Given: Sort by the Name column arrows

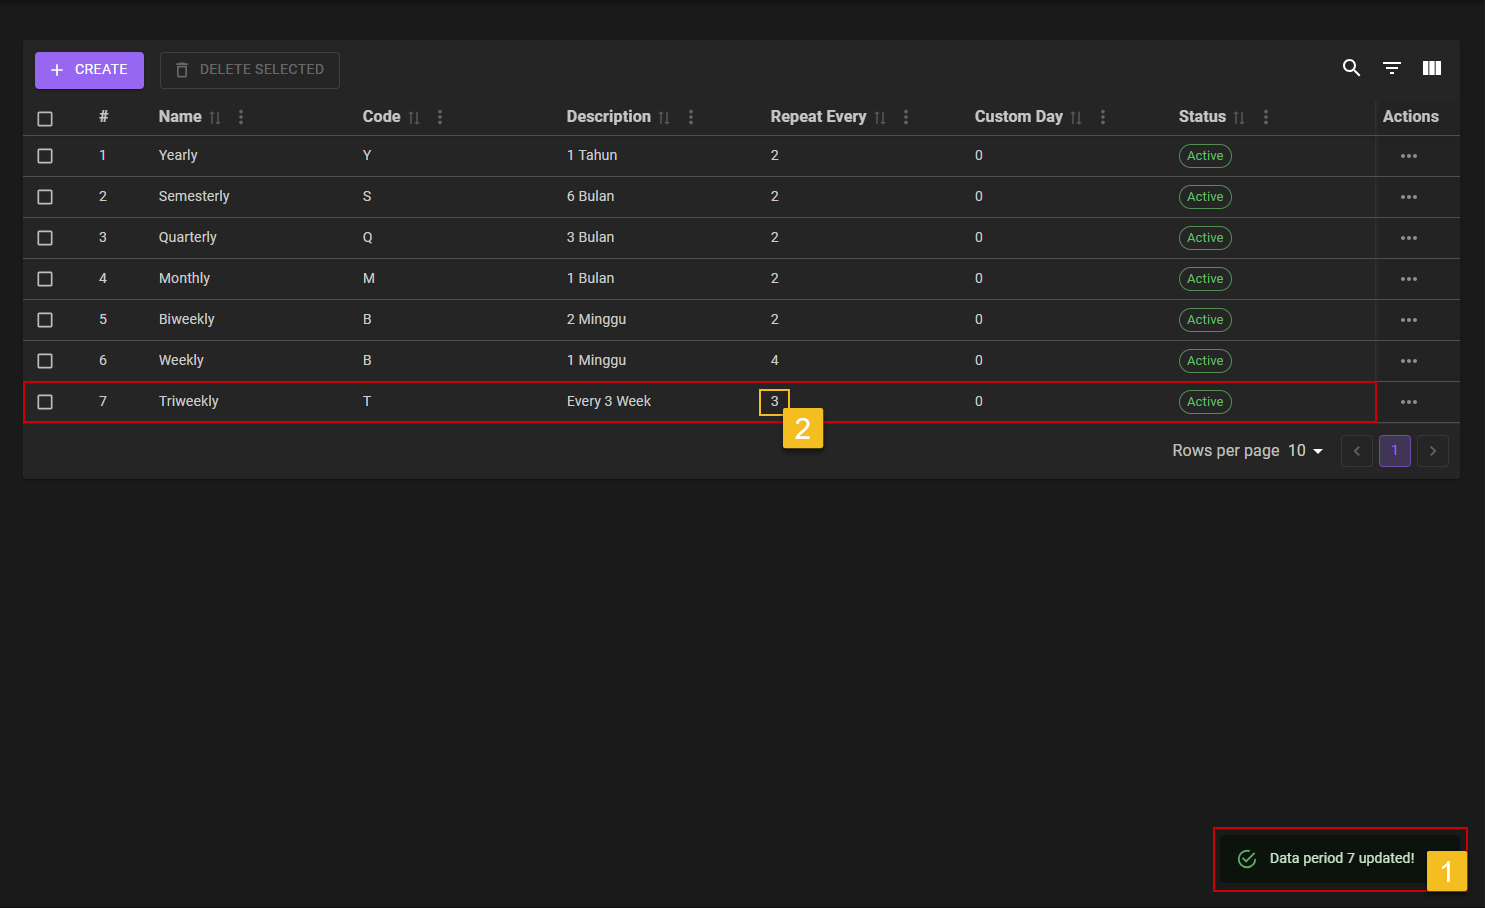Looking at the screenshot, I should coord(215,118).
